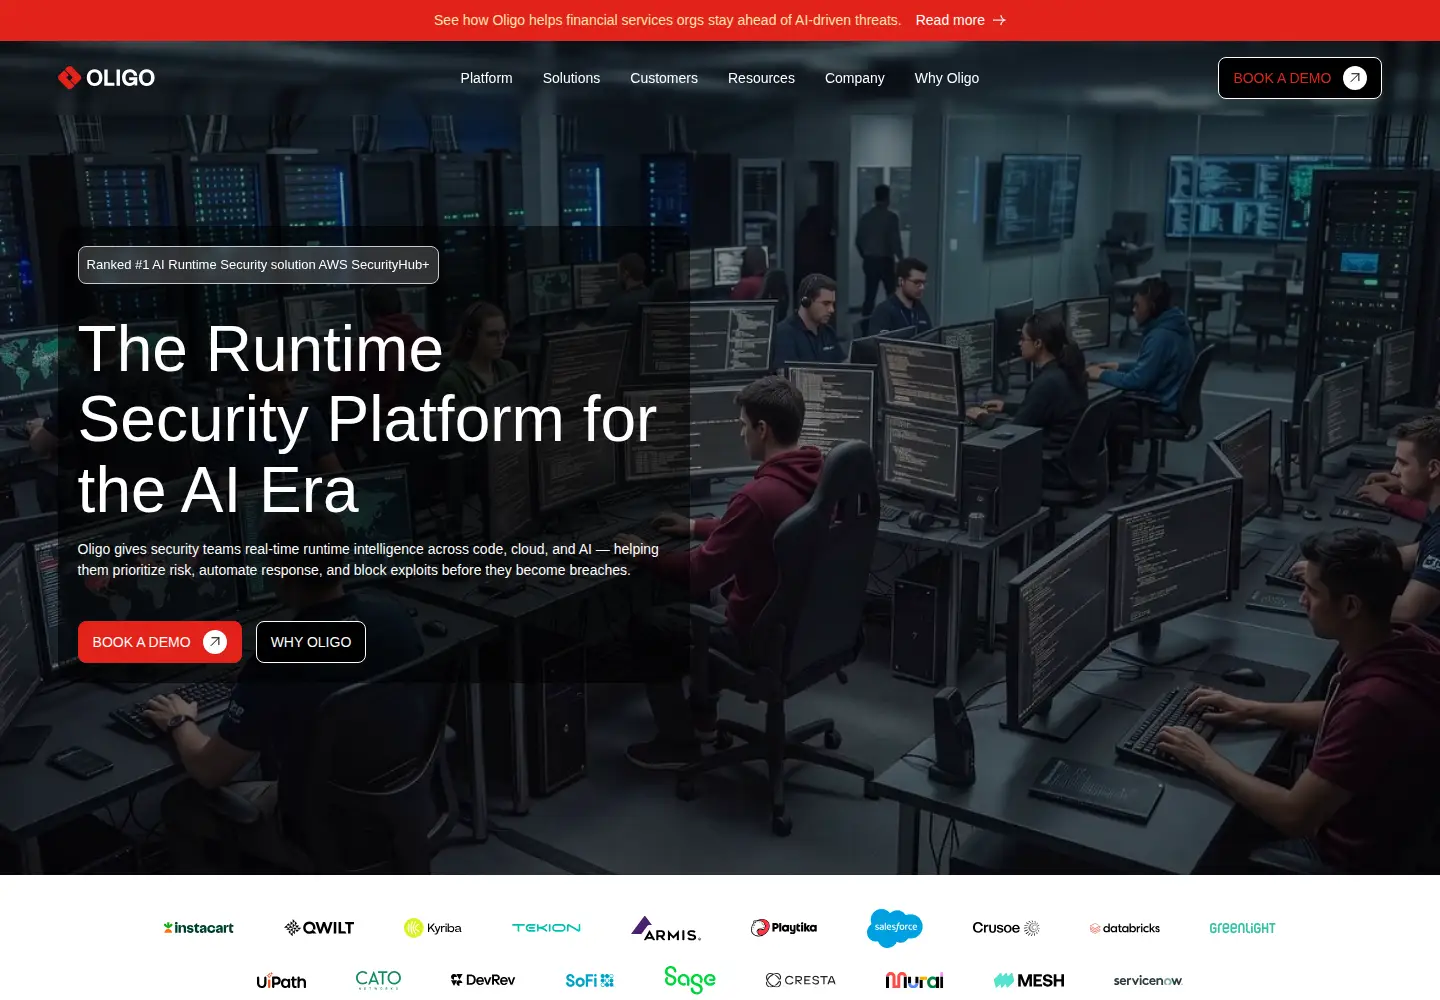
Task: Click the MESH logo
Action: [x=1029, y=981]
